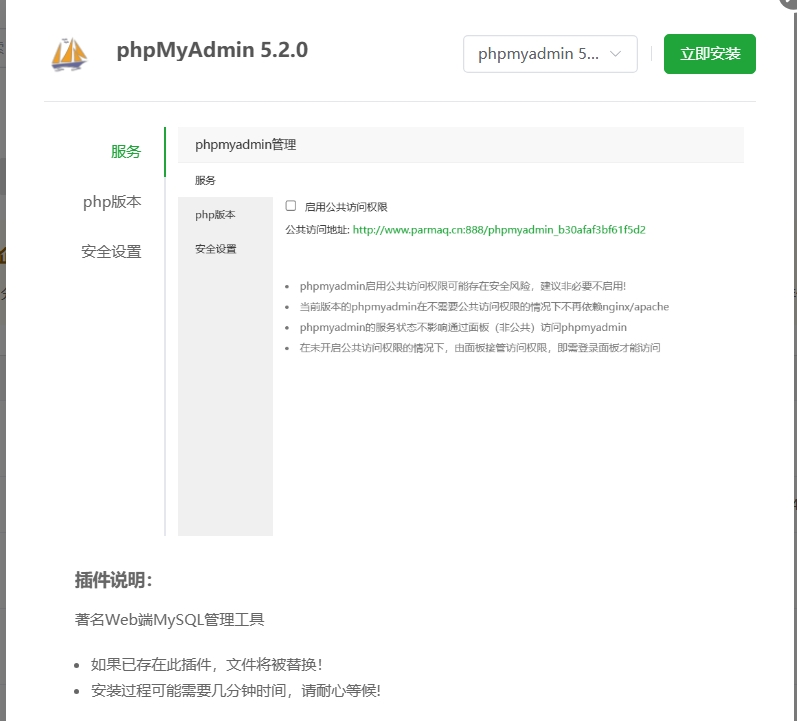Click the 公共访问地址 label
This screenshot has width=797, height=721.
(x=317, y=230)
